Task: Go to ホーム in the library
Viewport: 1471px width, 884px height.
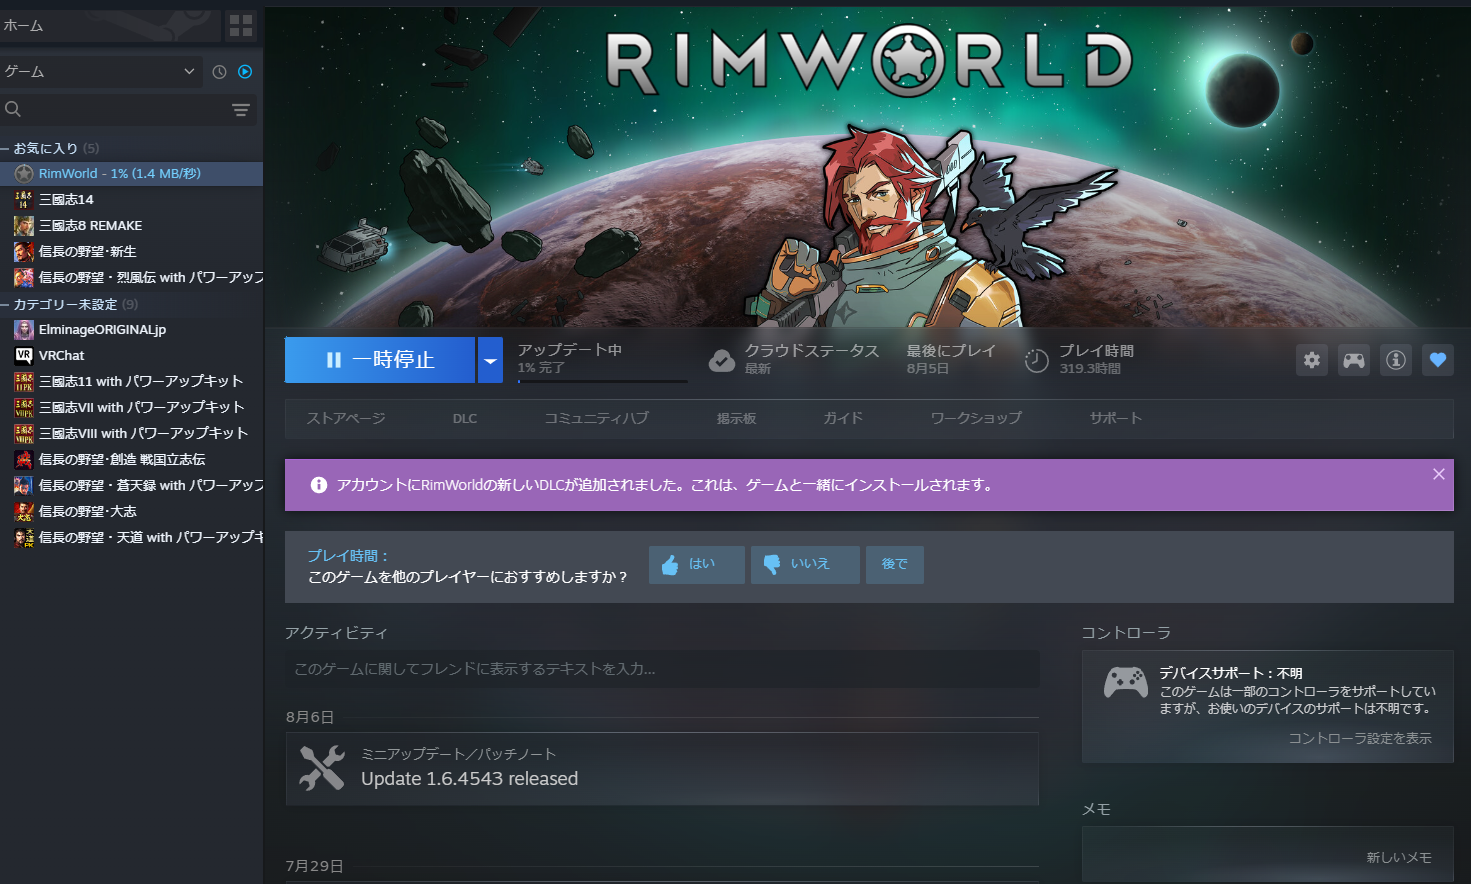Action: tap(110, 26)
